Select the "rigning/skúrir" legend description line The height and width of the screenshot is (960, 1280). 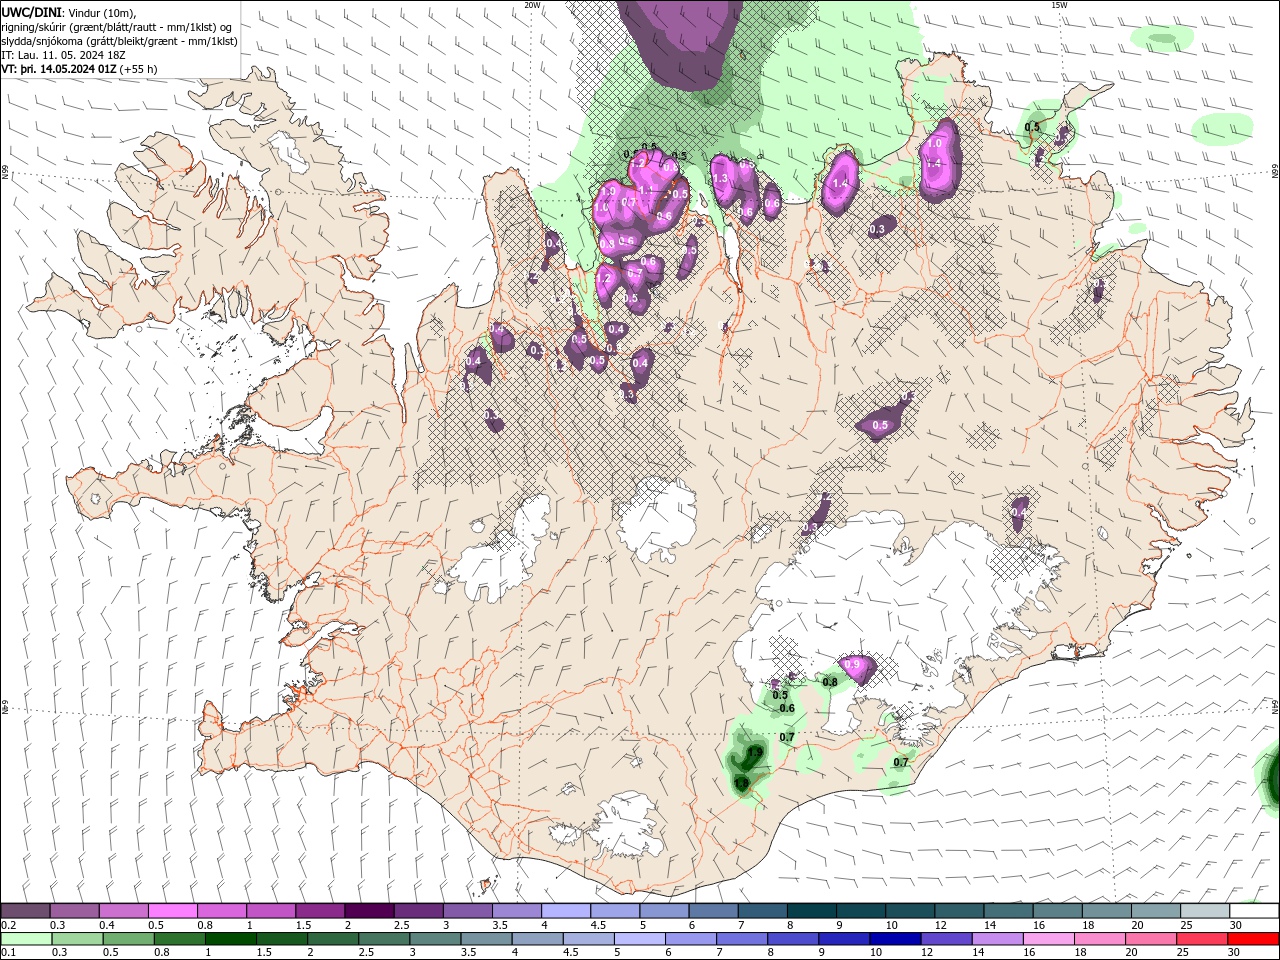click(117, 27)
